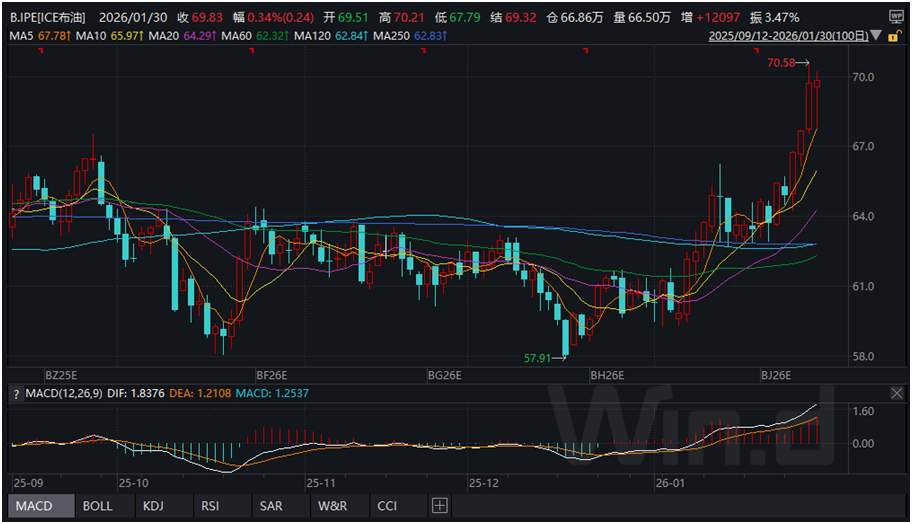Click the DEA: 1.2108 value
Image resolution: width=912 pixels, height=524 pixels.
(200, 394)
